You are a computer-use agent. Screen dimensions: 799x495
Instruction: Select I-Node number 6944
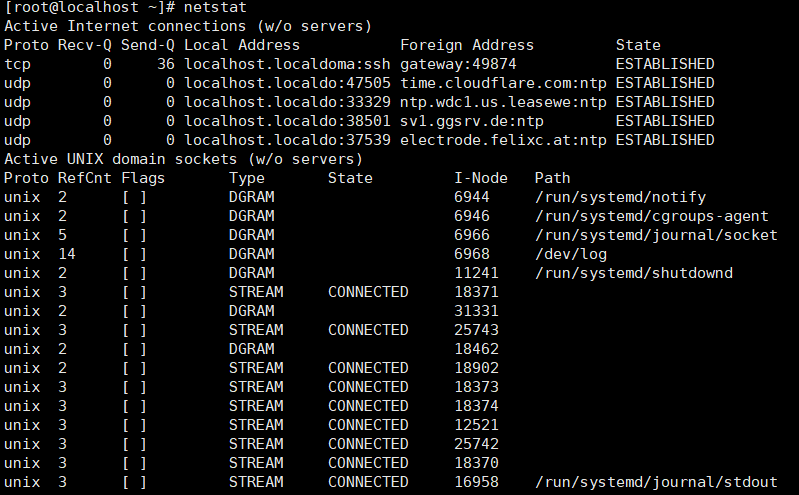[471, 197]
